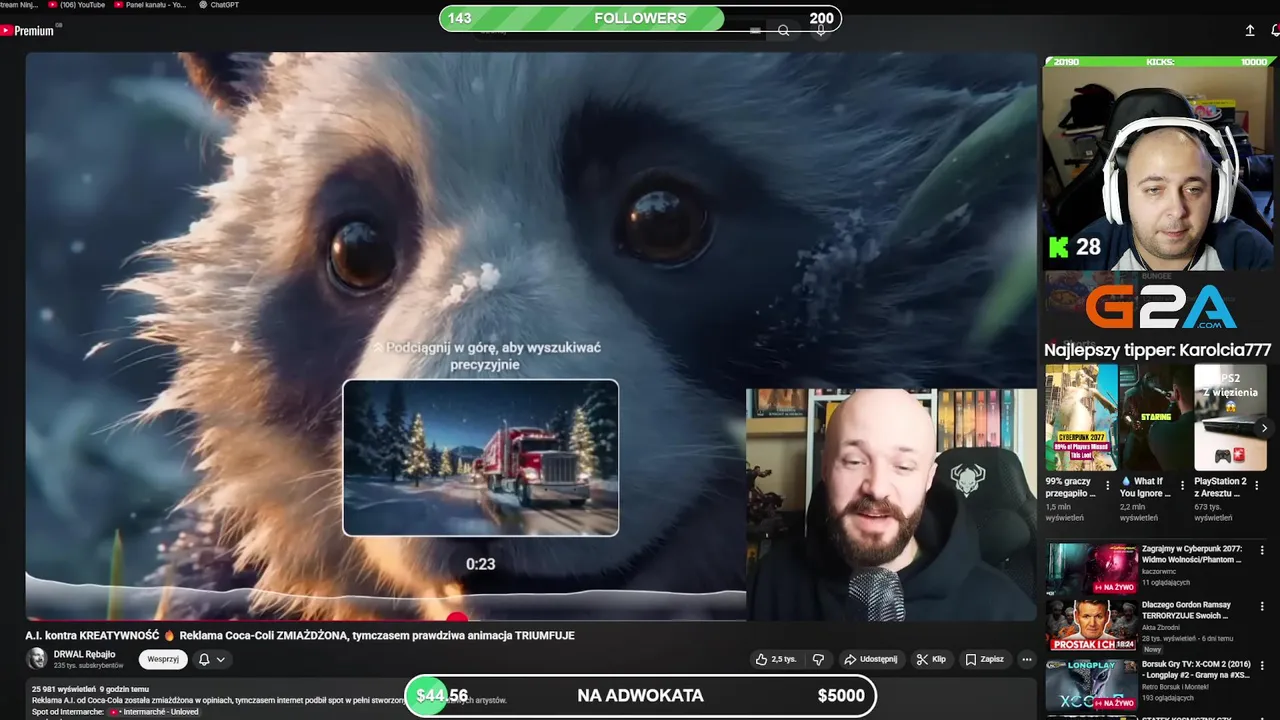Open options menu for Borsuk Gry TV video
Image resolution: width=1280 pixels, height=720 pixels.
(x=1262, y=664)
